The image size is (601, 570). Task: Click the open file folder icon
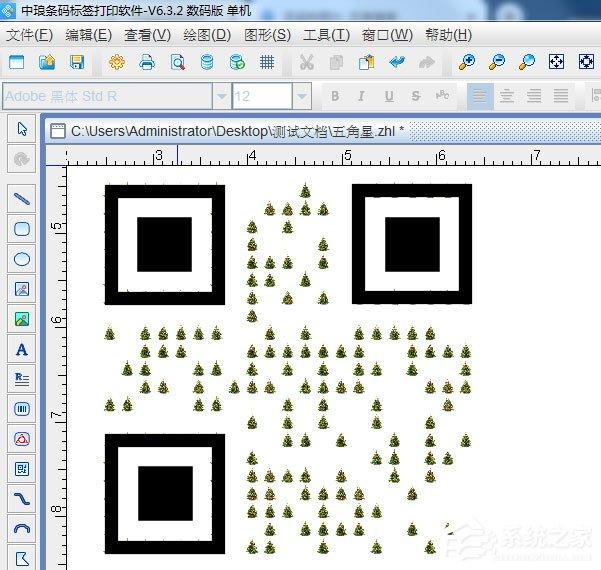pos(47,62)
